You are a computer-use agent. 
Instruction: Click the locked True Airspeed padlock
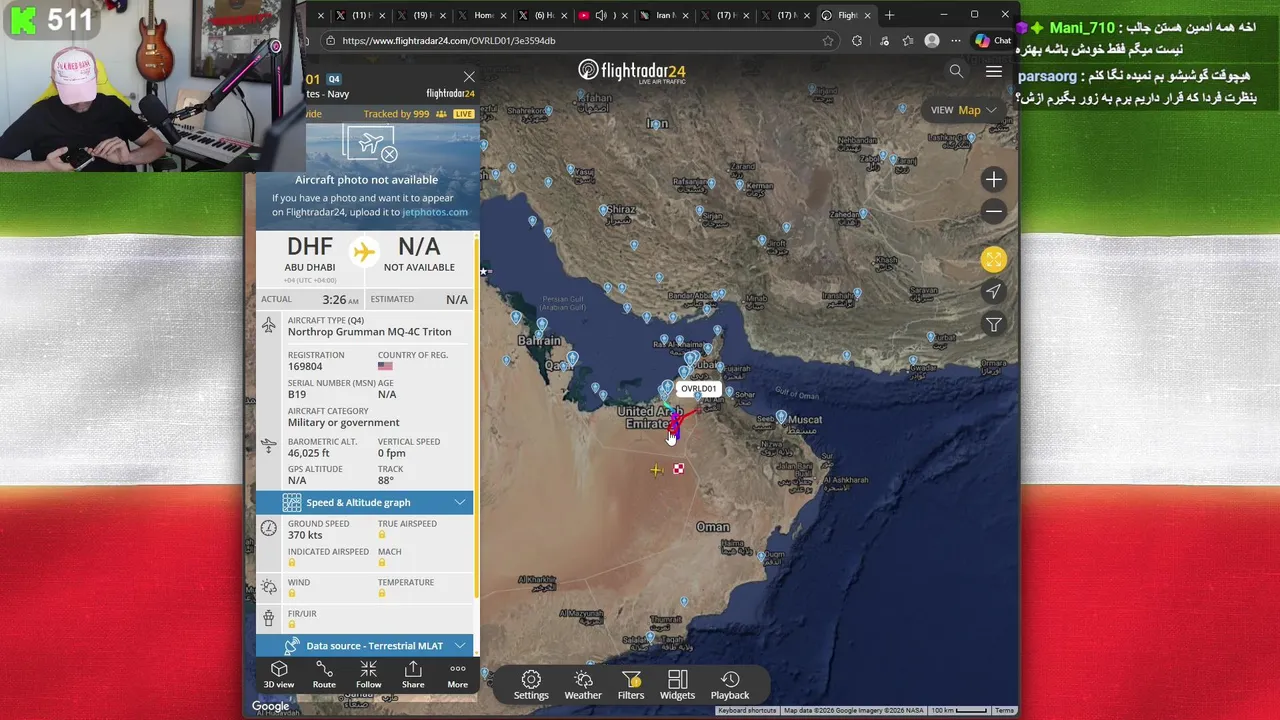coord(382,535)
